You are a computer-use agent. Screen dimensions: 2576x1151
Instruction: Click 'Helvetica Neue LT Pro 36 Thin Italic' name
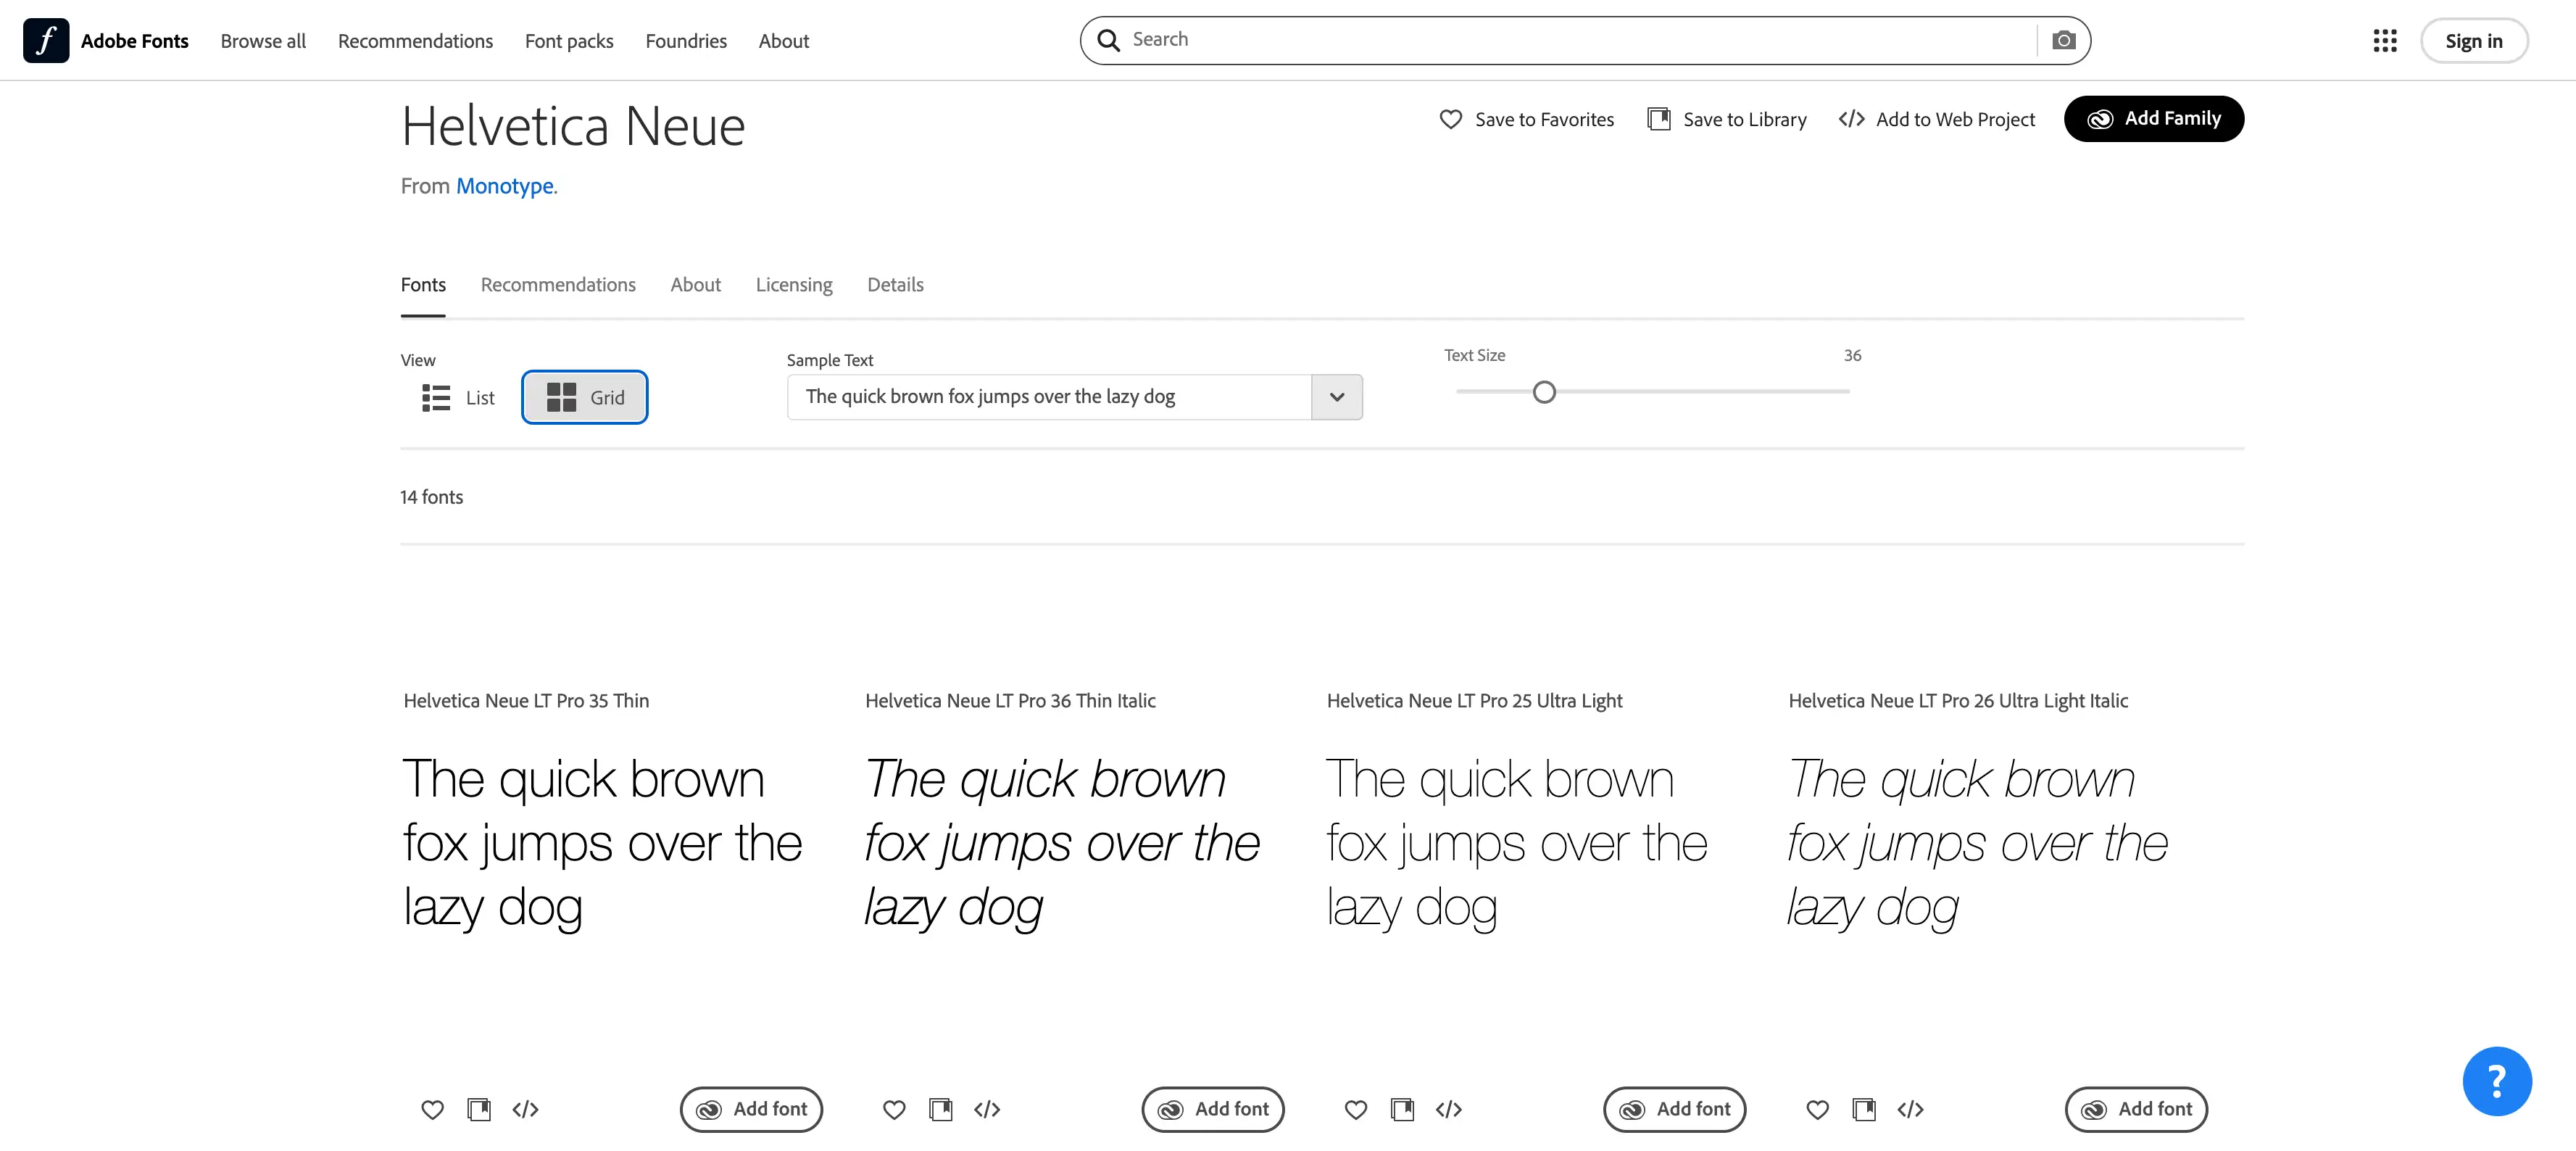tap(1010, 700)
